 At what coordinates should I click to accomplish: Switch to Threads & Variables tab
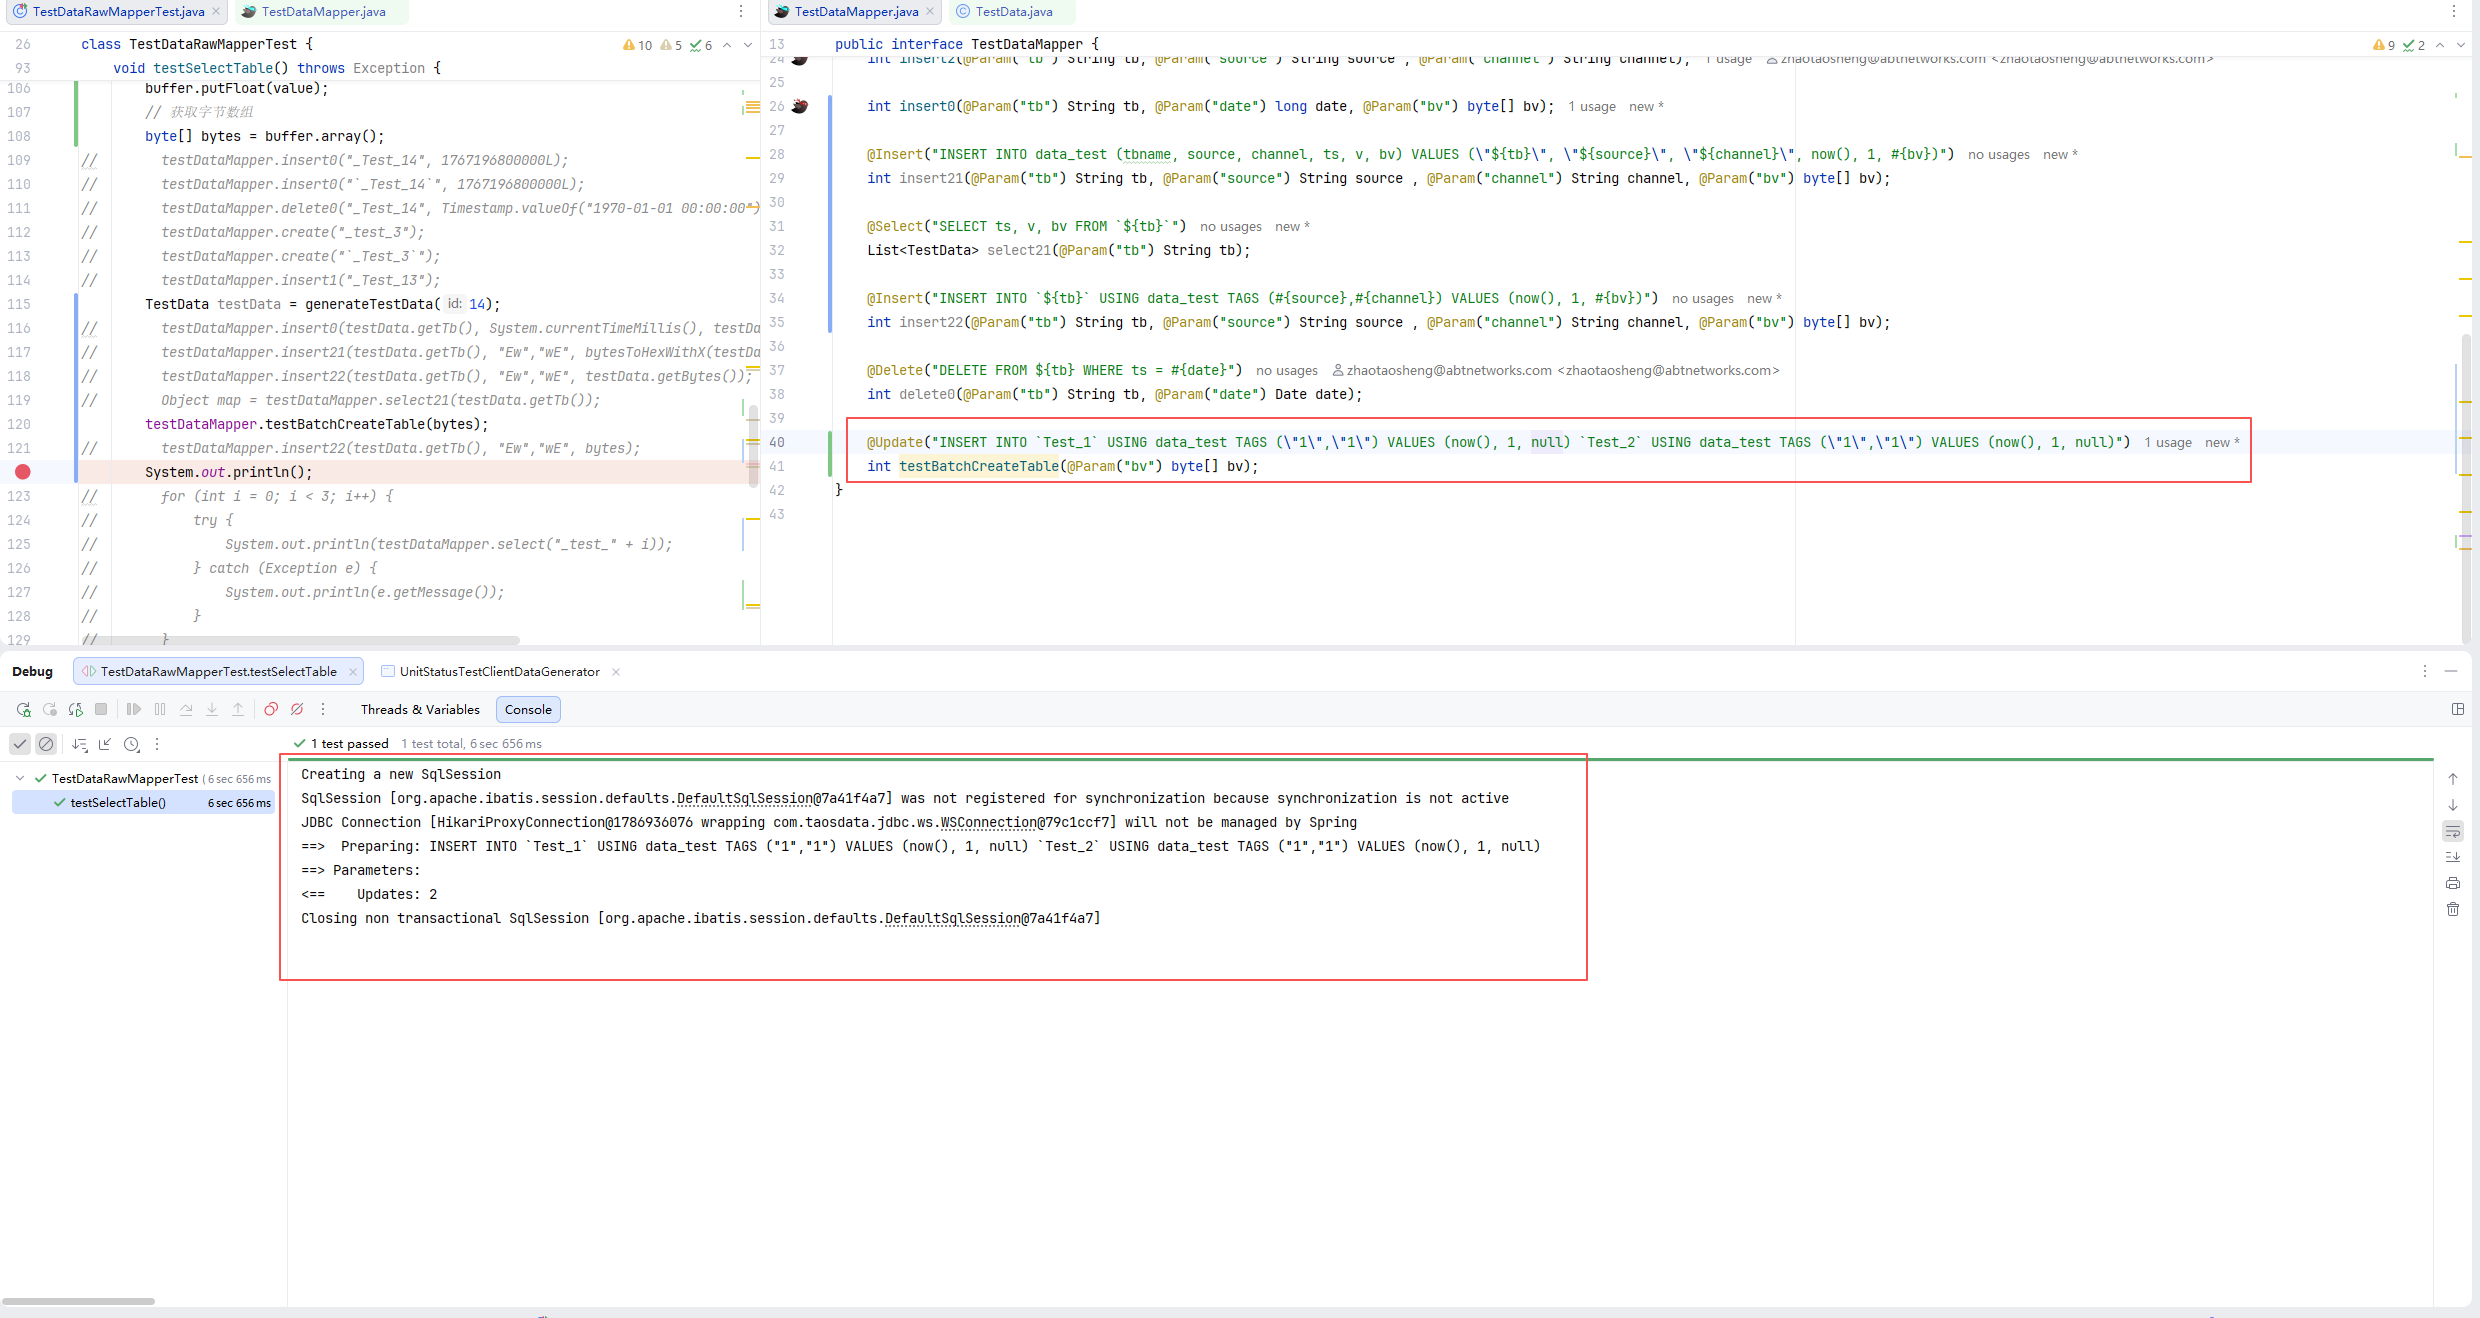[x=420, y=709]
